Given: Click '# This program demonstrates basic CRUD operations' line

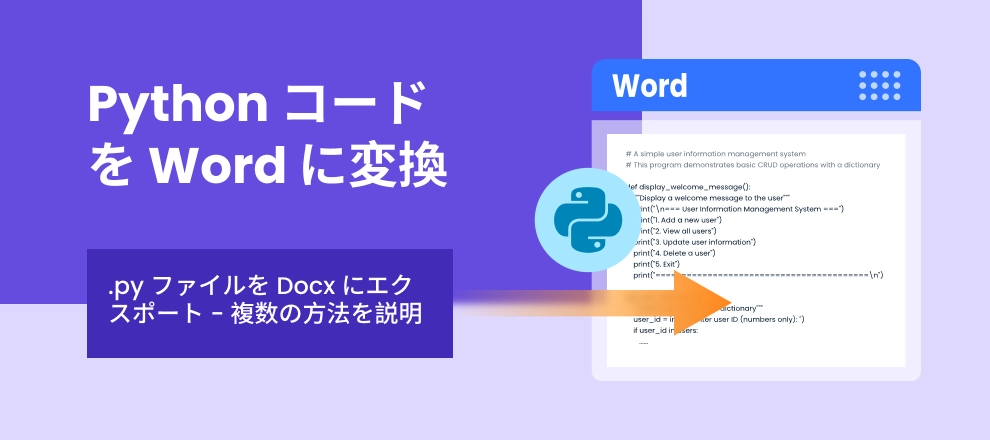Looking at the screenshot, I should (x=753, y=165).
